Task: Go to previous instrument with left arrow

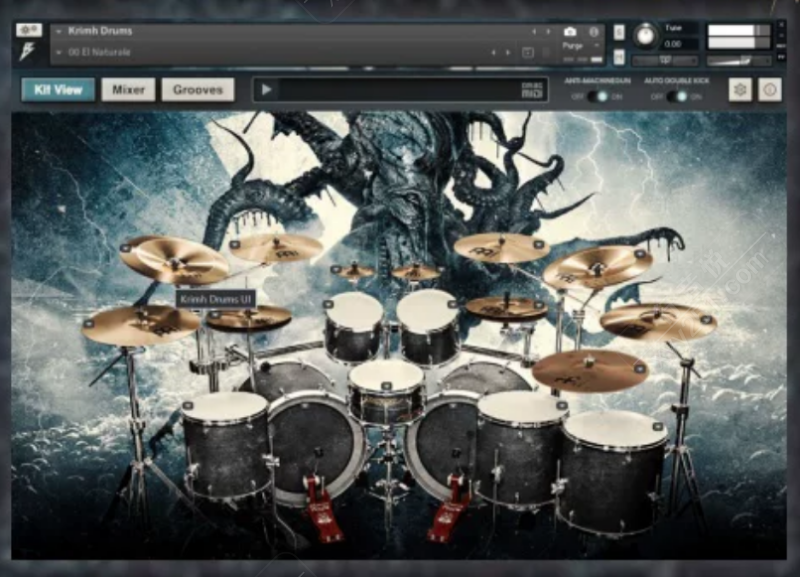Action: click(534, 32)
